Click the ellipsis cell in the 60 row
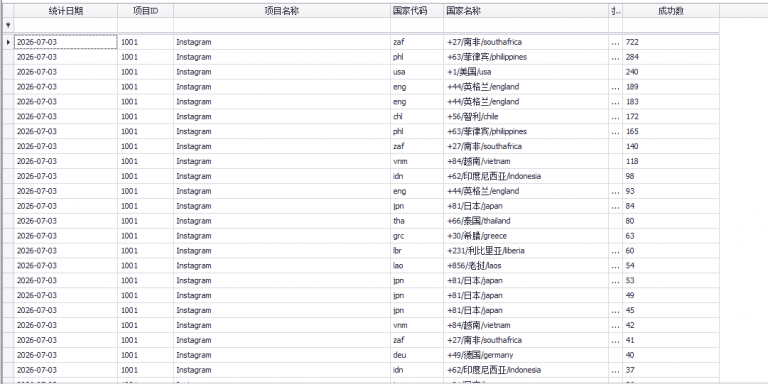 click(x=616, y=251)
